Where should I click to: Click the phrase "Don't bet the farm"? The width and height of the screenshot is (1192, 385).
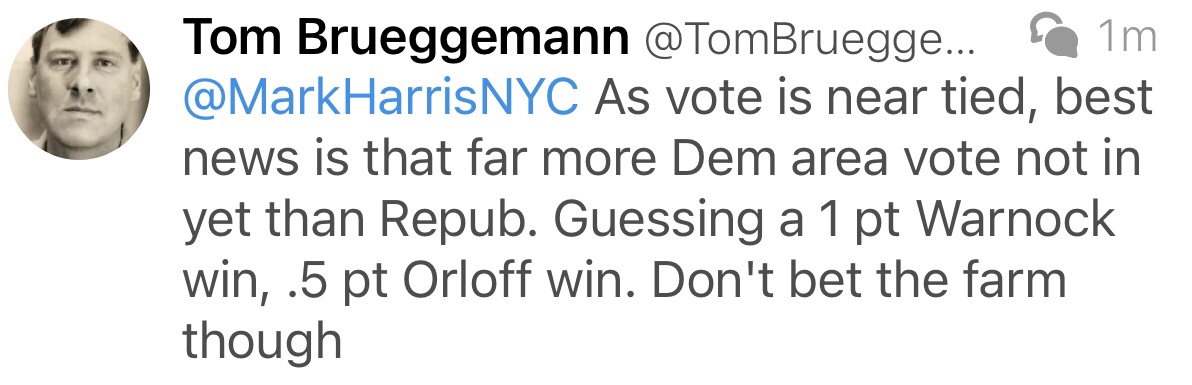click(858, 280)
